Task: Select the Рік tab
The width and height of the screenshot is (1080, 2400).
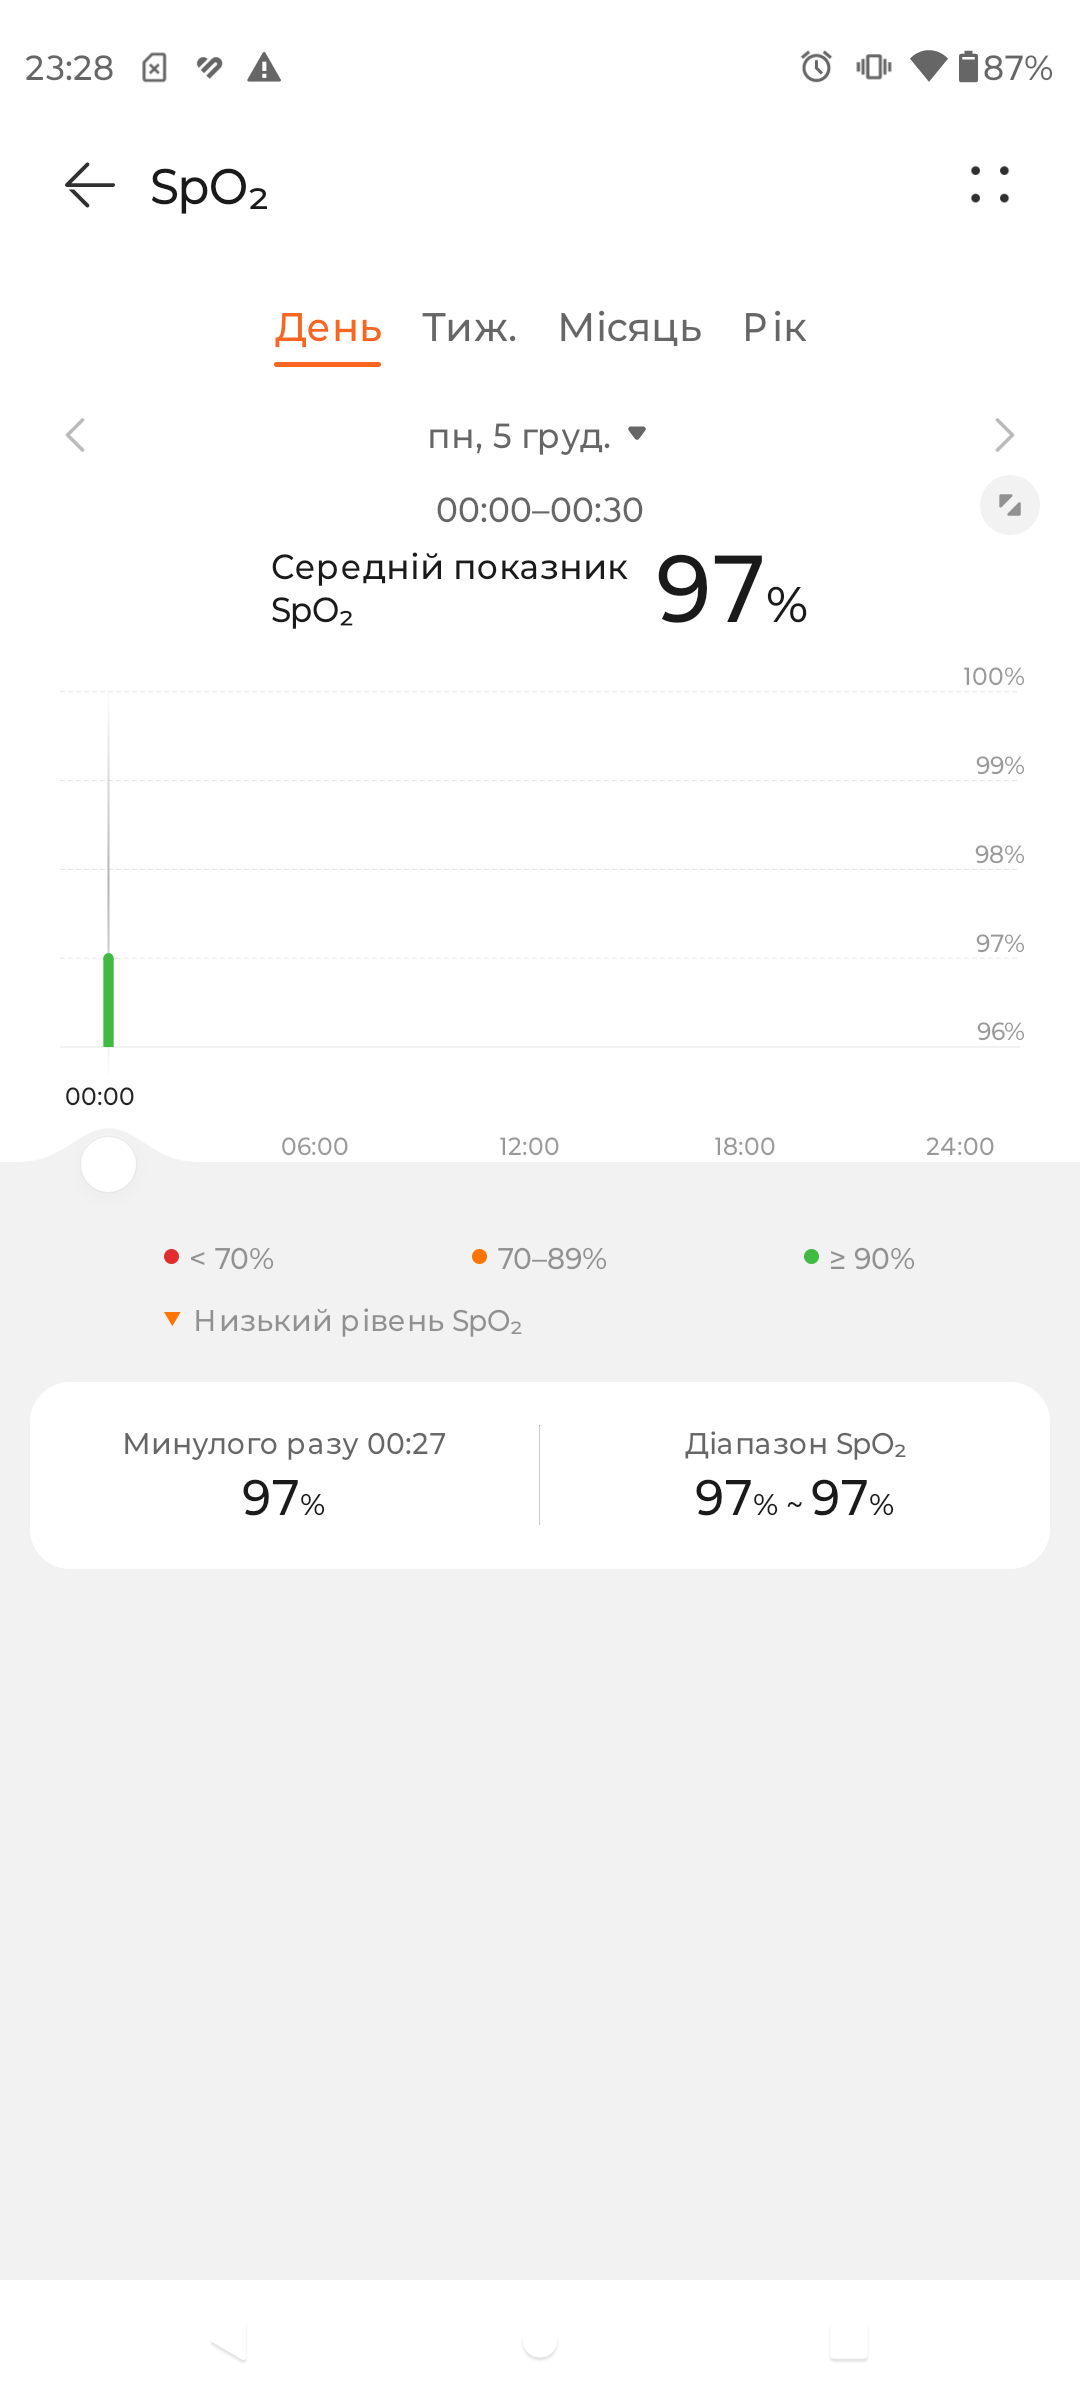Action: (x=774, y=328)
